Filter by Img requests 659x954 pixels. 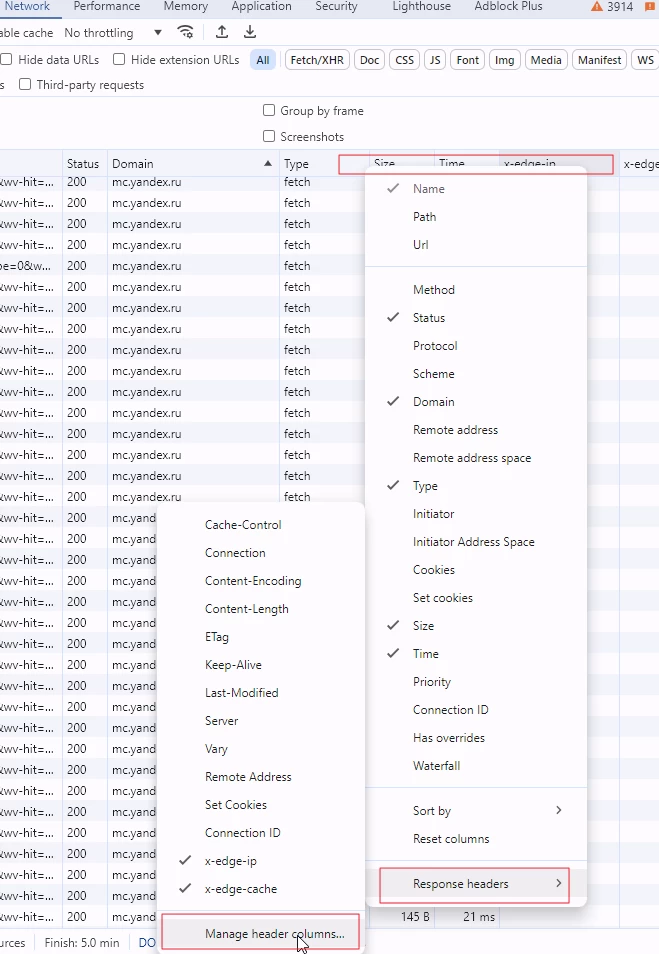pos(504,60)
